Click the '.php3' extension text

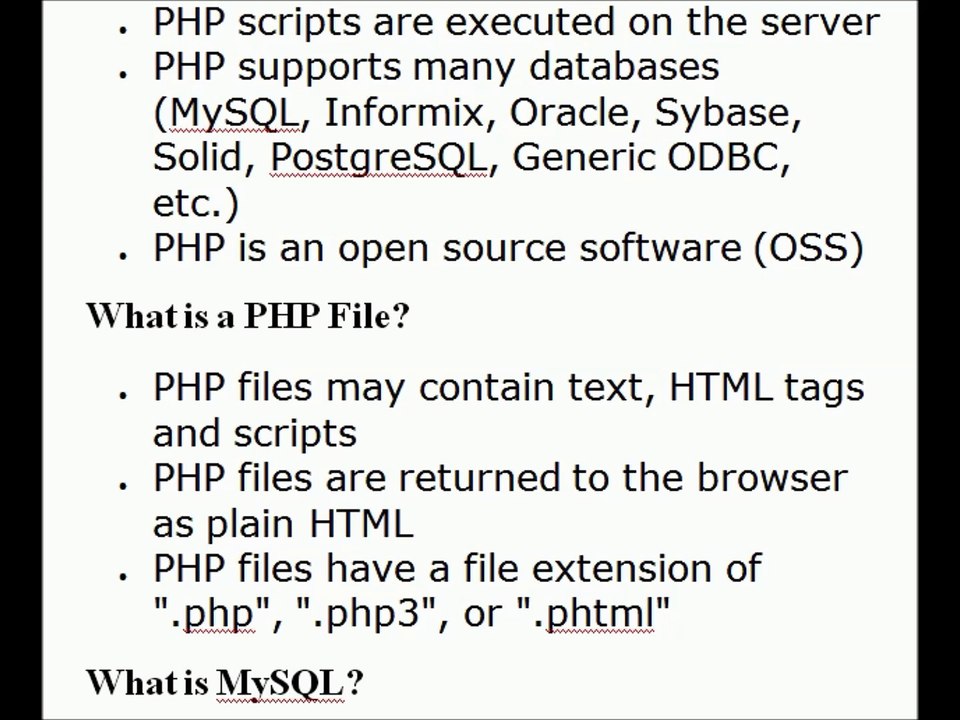tap(365, 613)
